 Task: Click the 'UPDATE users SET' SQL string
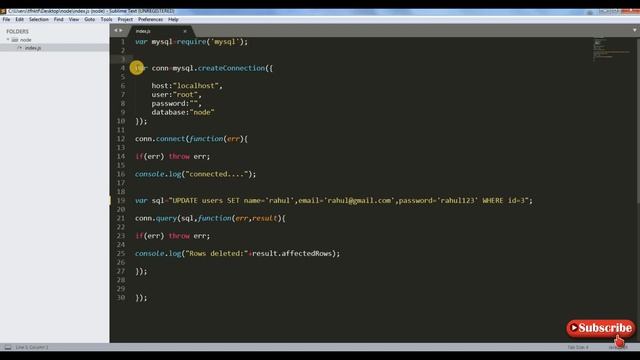(x=348, y=200)
